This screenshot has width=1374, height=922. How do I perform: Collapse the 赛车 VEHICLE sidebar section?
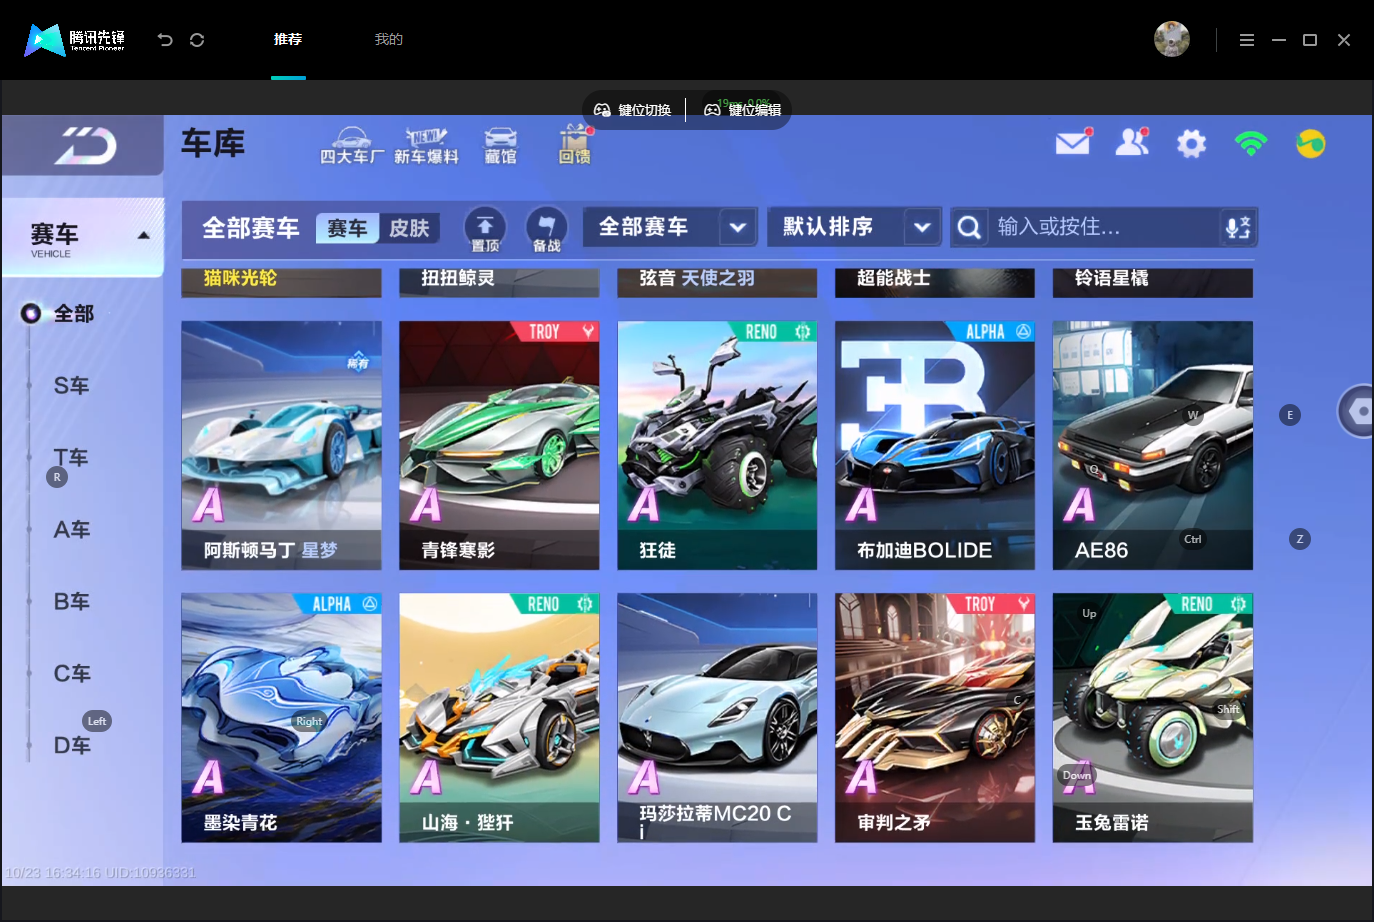pos(84,238)
